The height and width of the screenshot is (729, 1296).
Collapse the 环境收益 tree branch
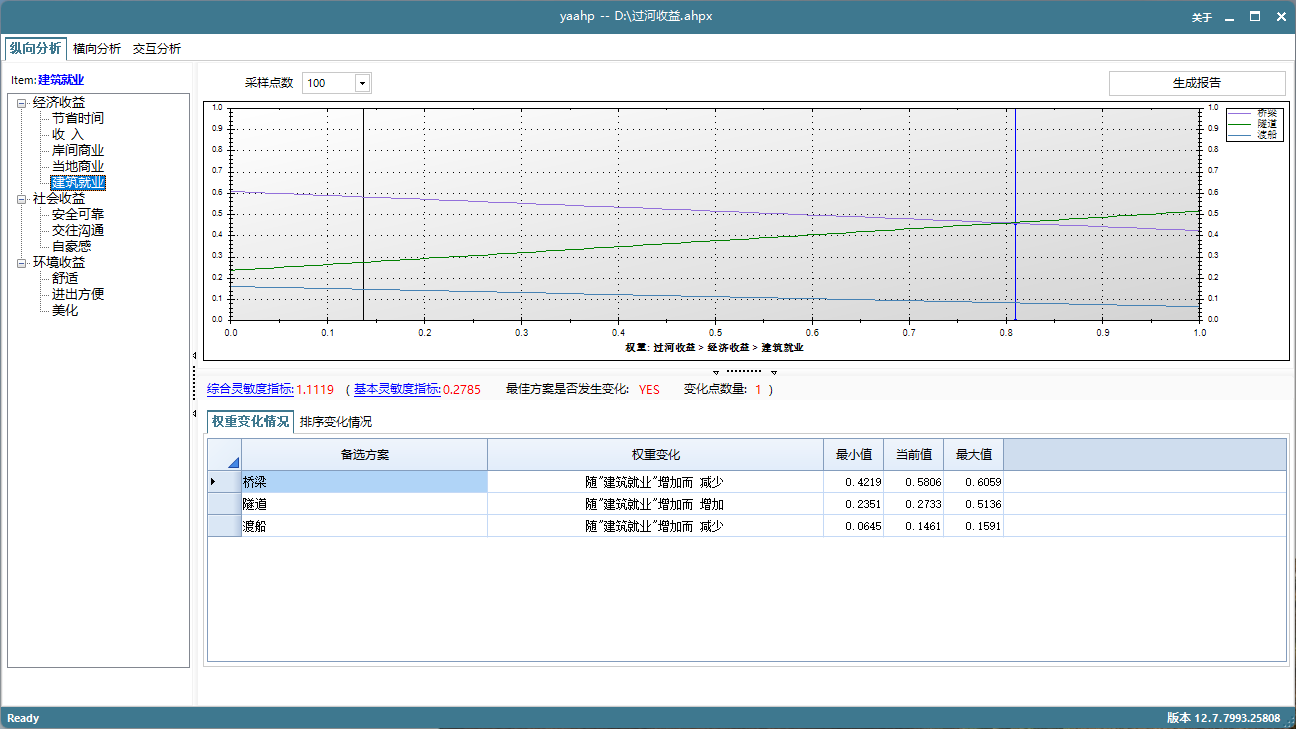pos(20,261)
